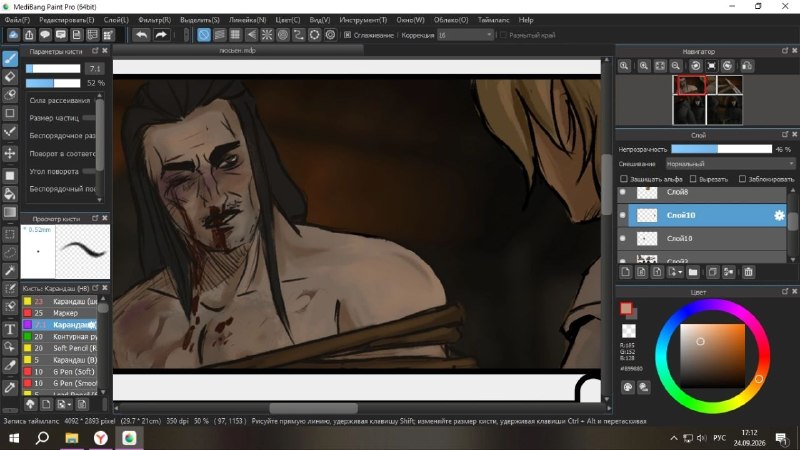Enable Заблокировать checkbox
Screen dimensions: 800x450
click(x=742, y=179)
